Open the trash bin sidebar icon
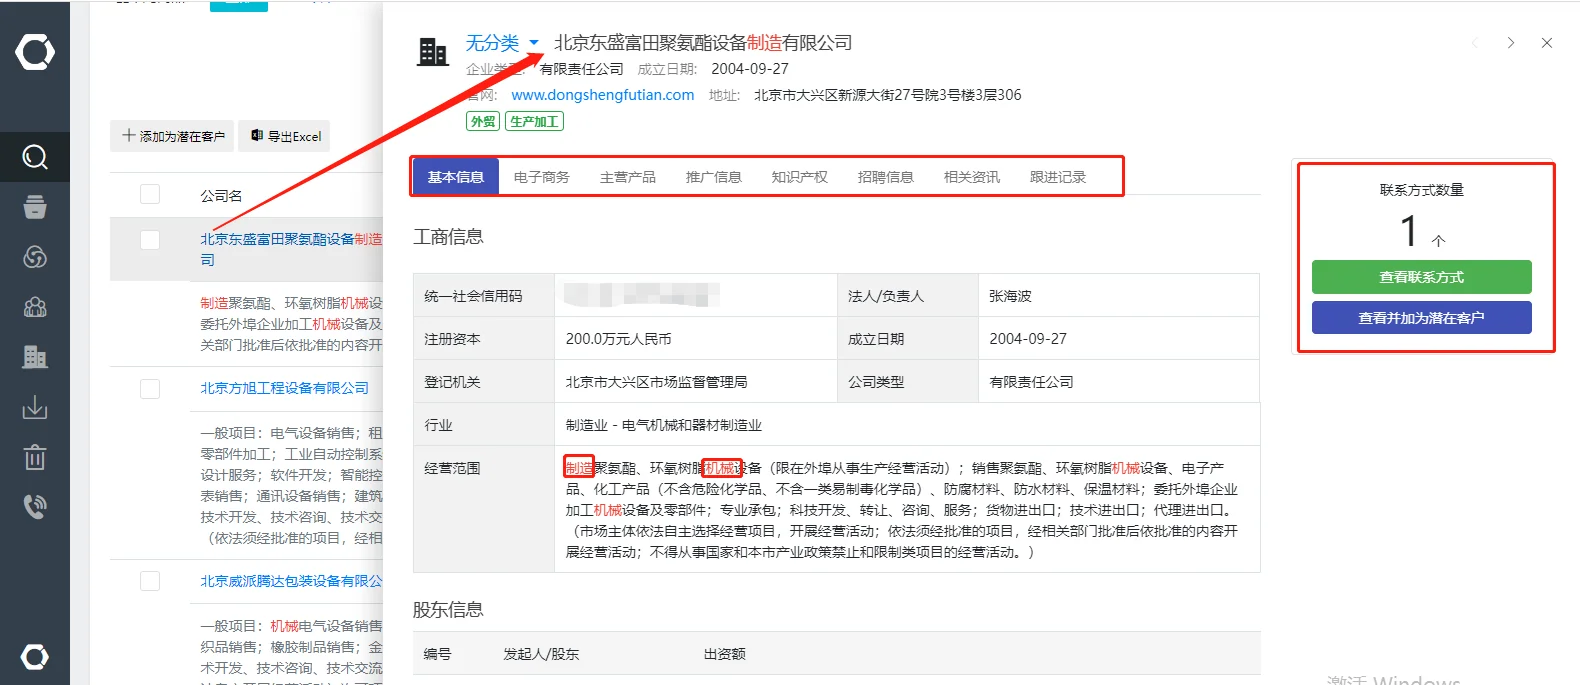The height and width of the screenshot is (685, 1580). click(x=35, y=457)
